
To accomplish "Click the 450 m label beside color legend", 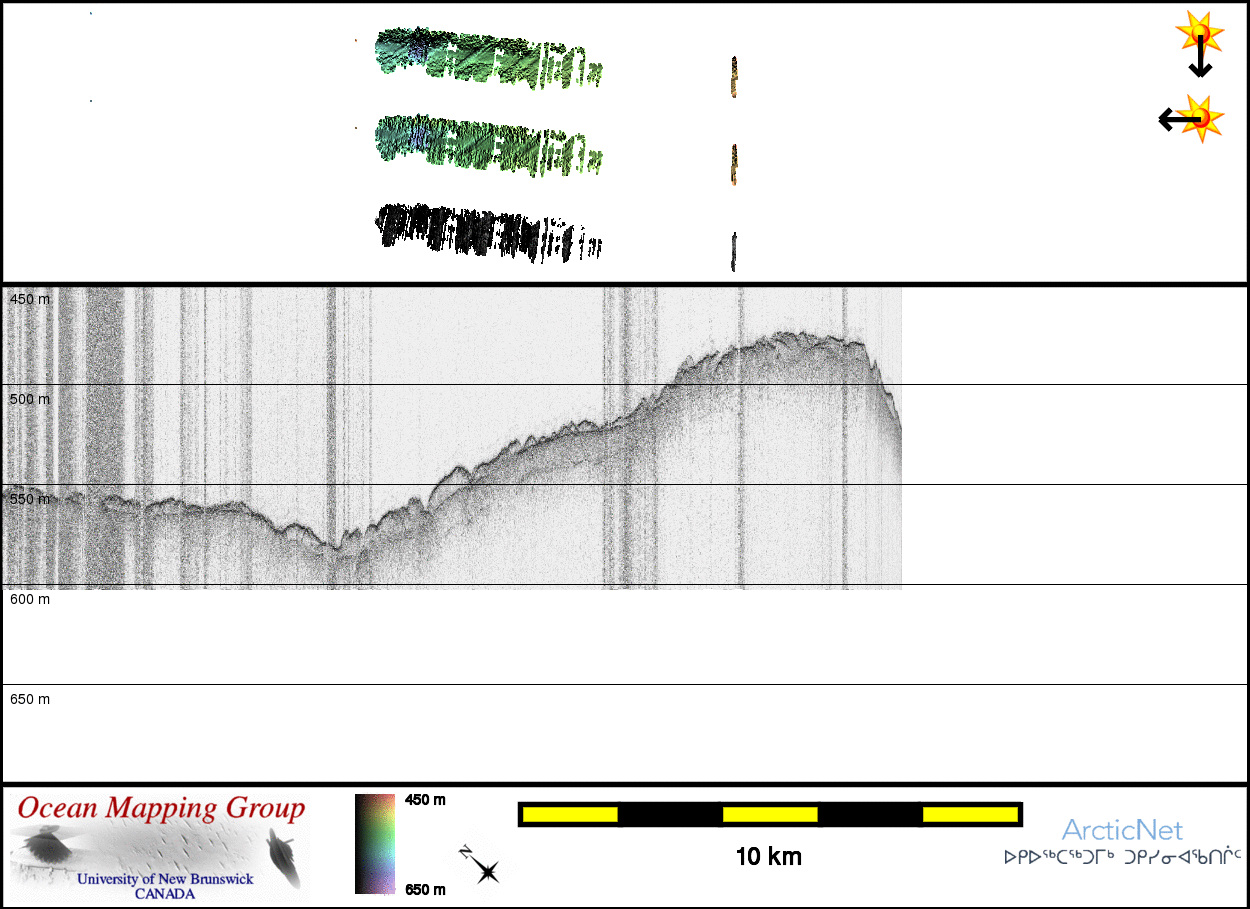I will click(425, 800).
